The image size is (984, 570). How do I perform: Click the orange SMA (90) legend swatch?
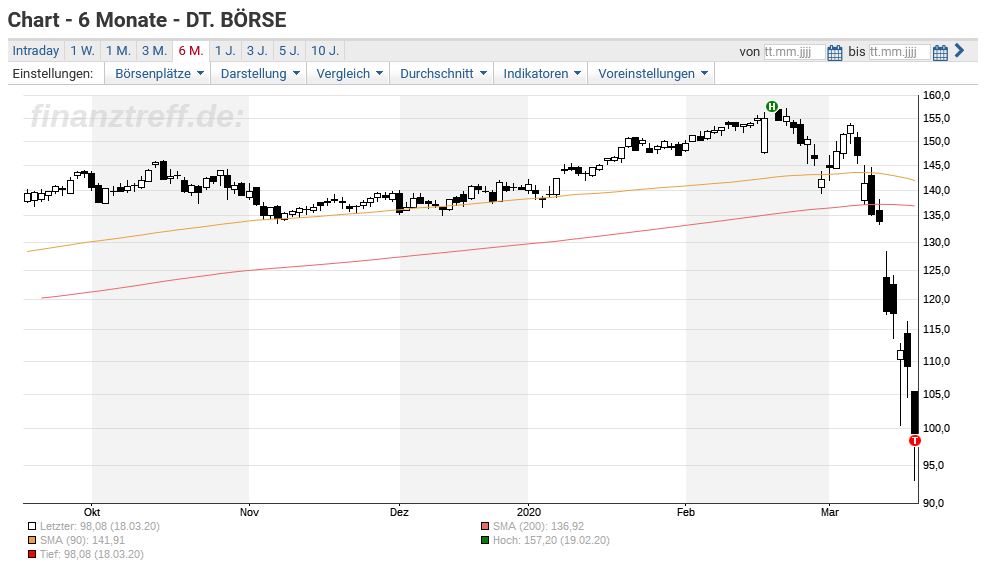(32, 540)
